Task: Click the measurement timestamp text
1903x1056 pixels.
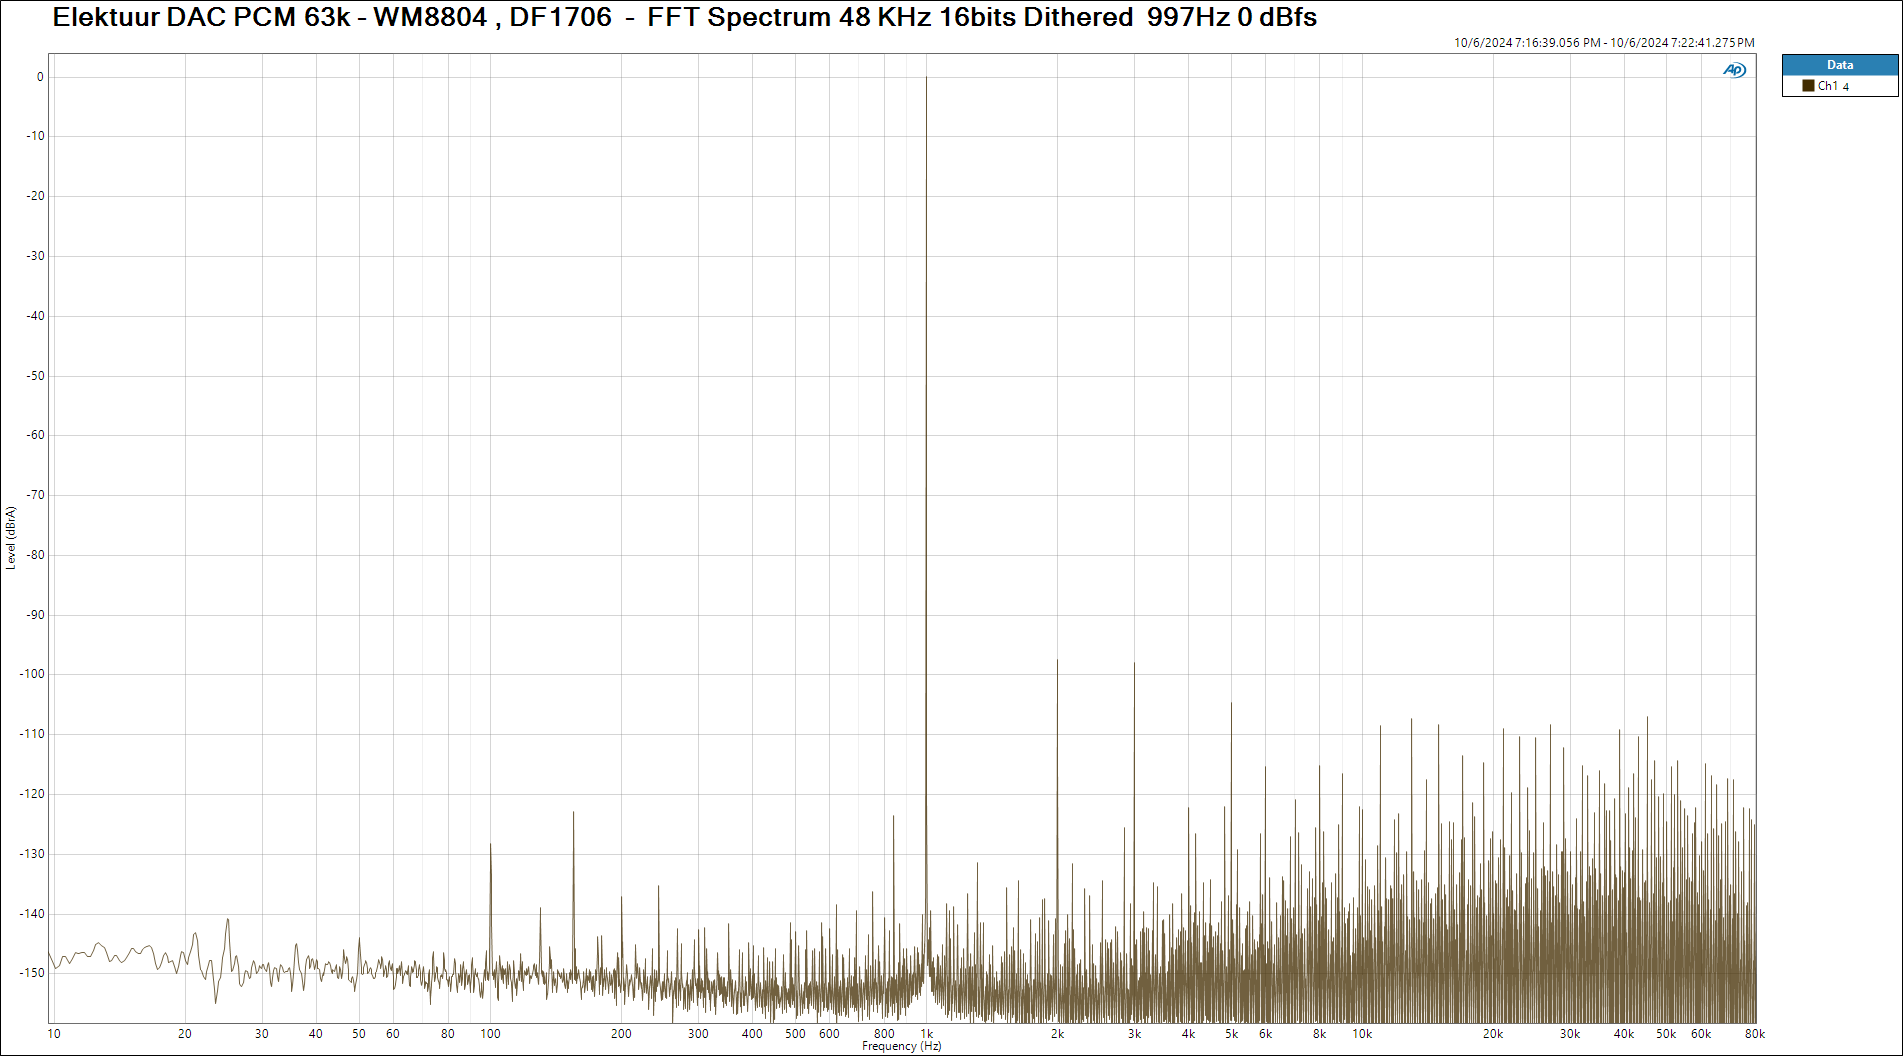Action: click(1603, 43)
